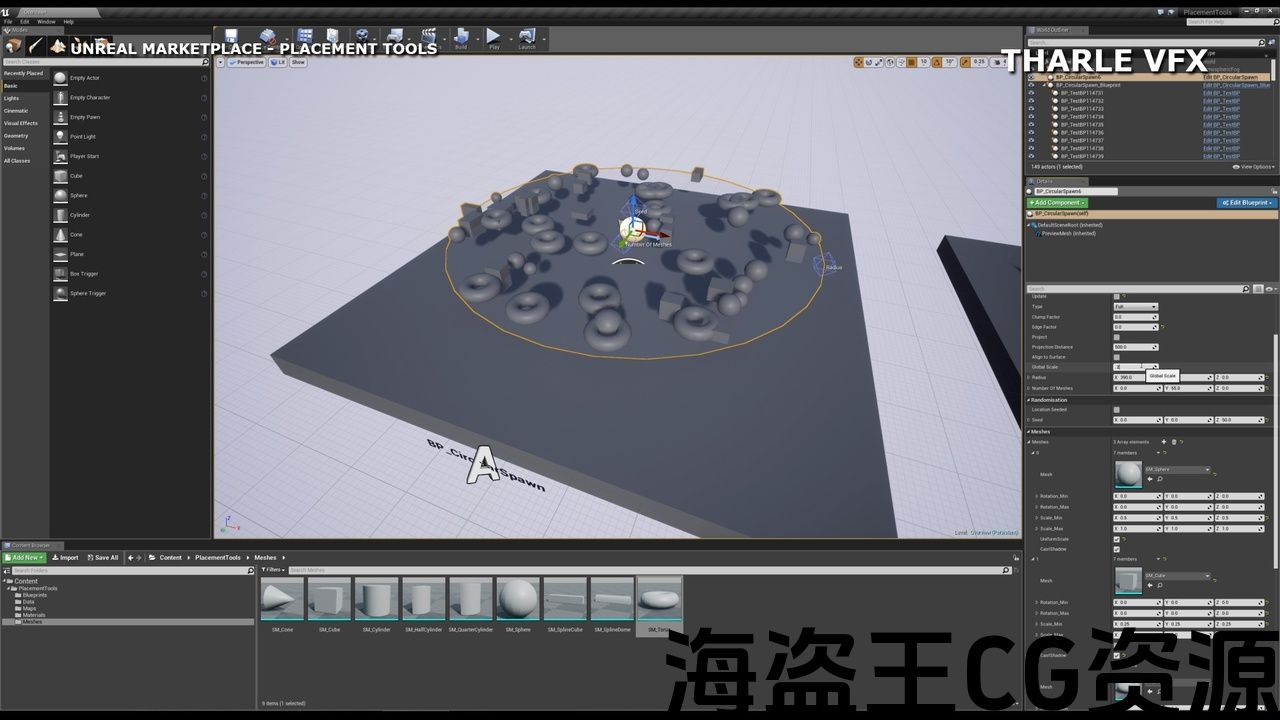
Task: Select the Geometry category tab
Action: point(16,136)
